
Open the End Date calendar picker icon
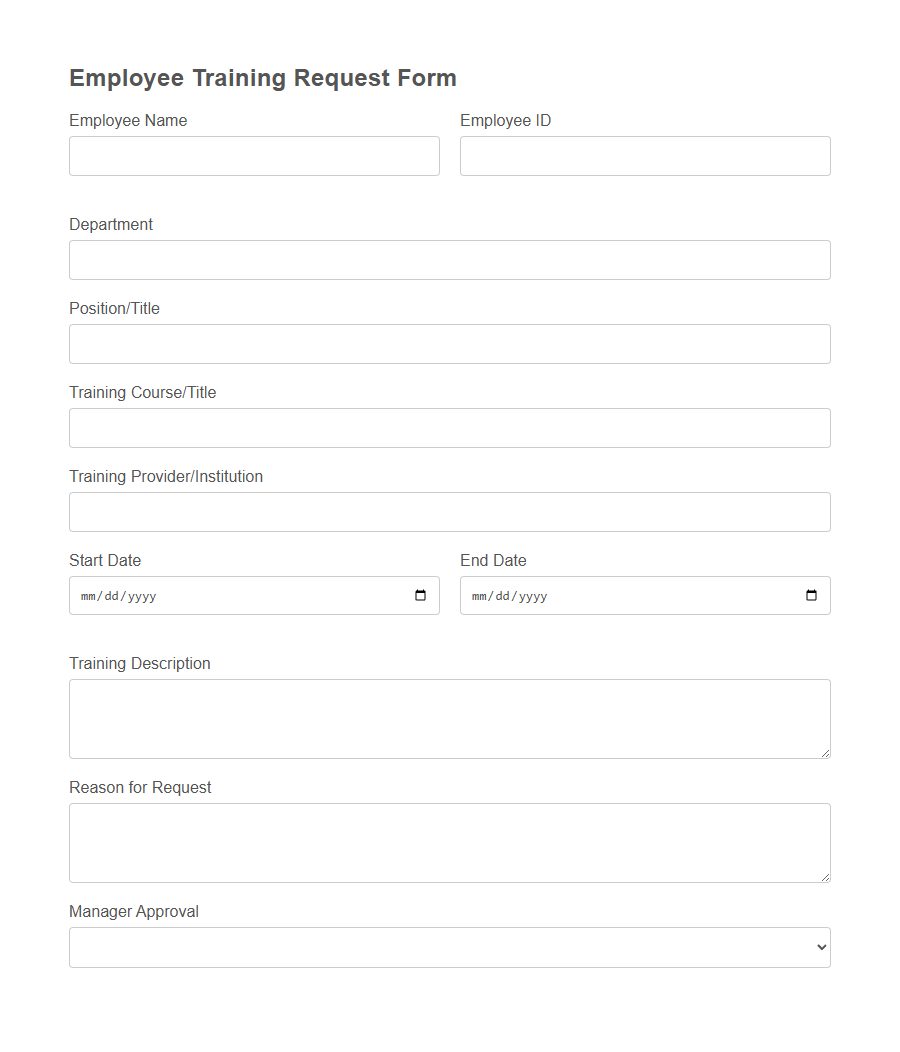[810, 595]
